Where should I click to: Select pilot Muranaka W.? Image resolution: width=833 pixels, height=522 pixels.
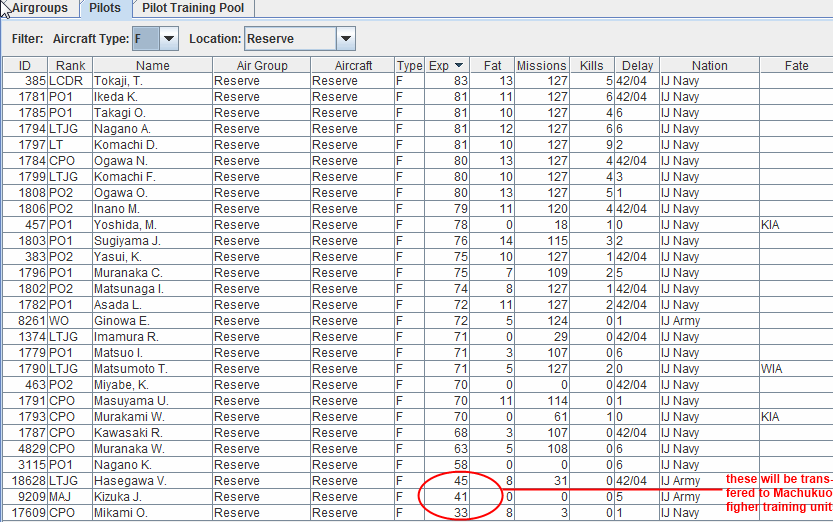(x=152, y=449)
